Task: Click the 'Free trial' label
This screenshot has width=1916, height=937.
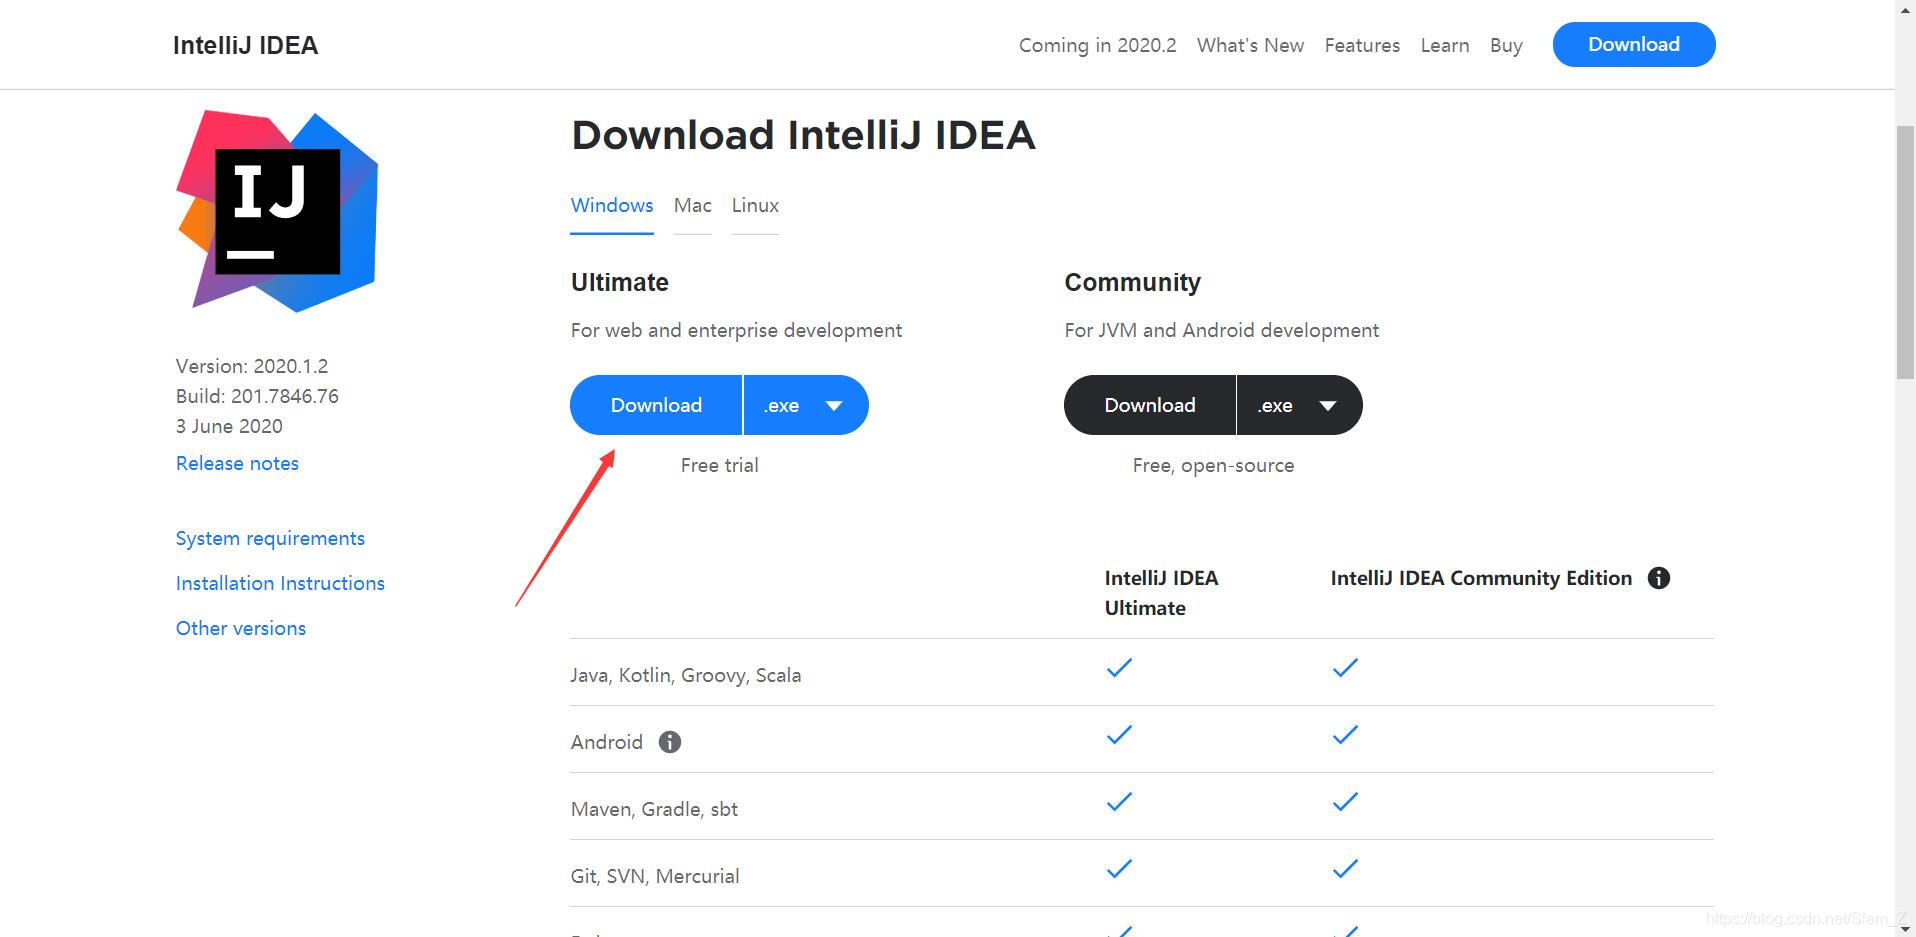Action: [720, 465]
